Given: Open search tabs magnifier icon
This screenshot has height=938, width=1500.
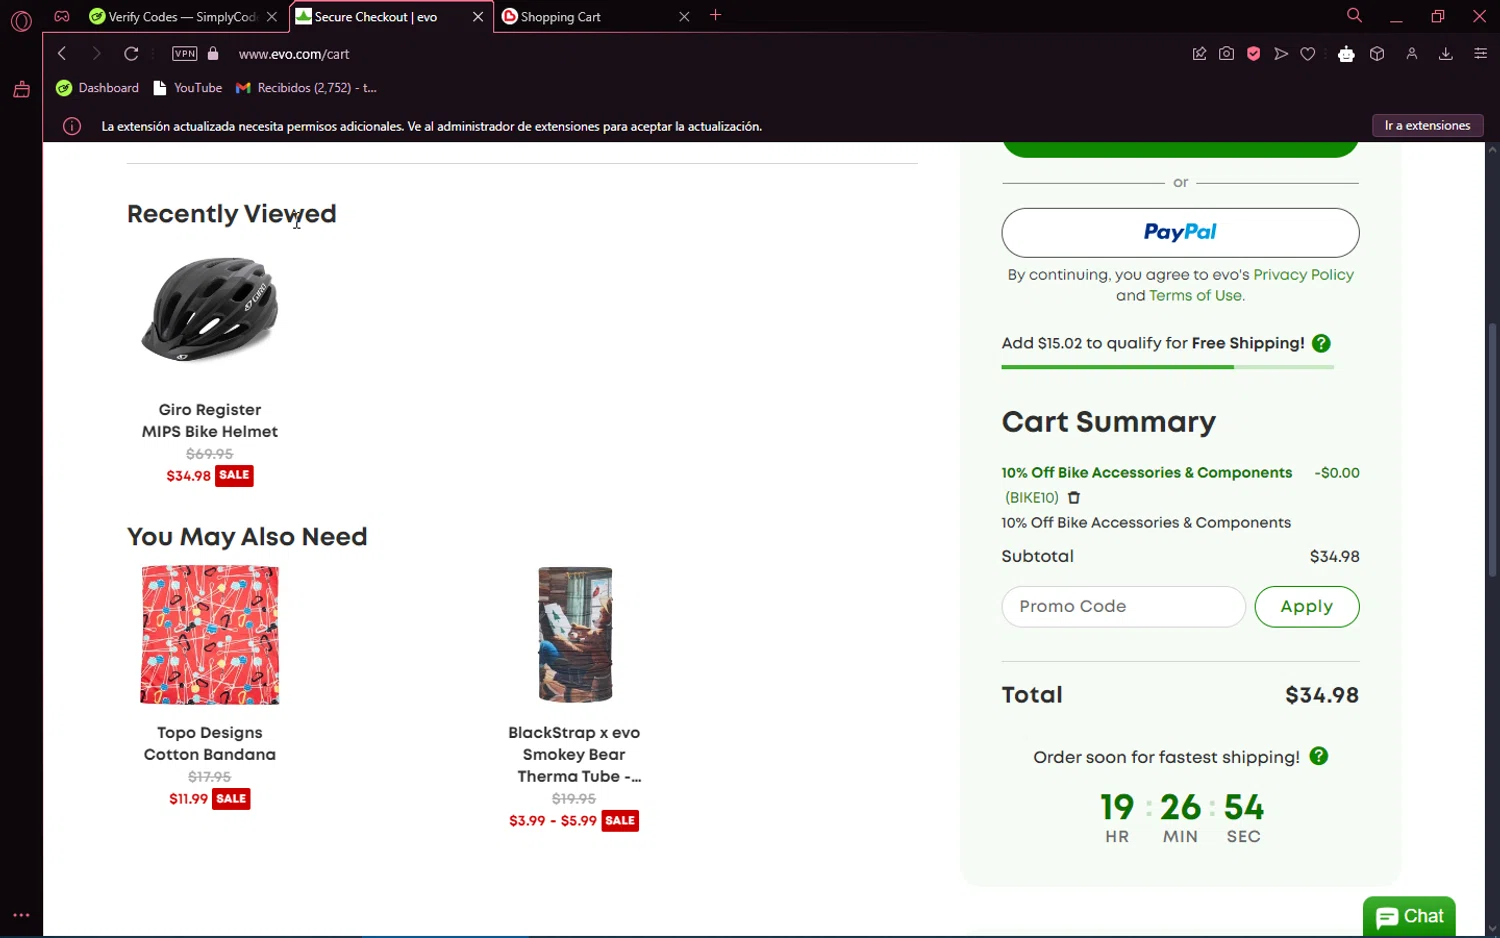Looking at the screenshot, I should pyautogui.click(x=1354, y=15).
